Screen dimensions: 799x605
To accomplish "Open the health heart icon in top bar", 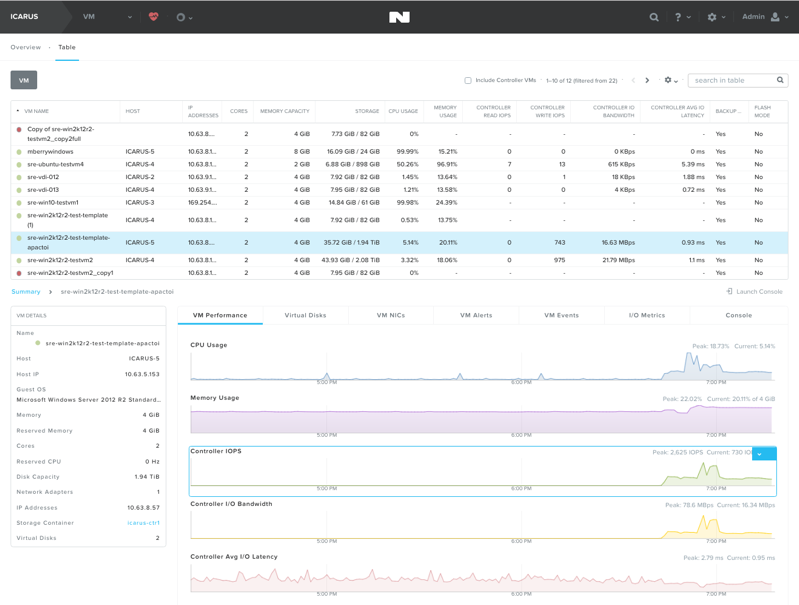I will click(x=153, y=17).
